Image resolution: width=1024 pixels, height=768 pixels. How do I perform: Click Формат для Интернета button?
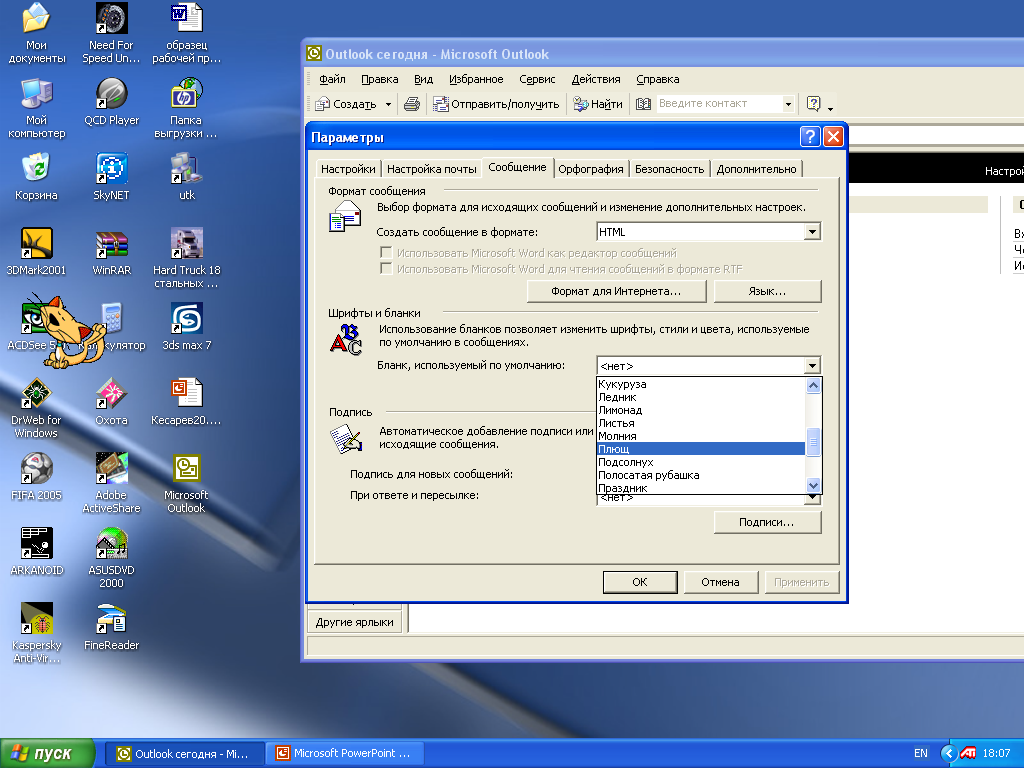(616, 291)
